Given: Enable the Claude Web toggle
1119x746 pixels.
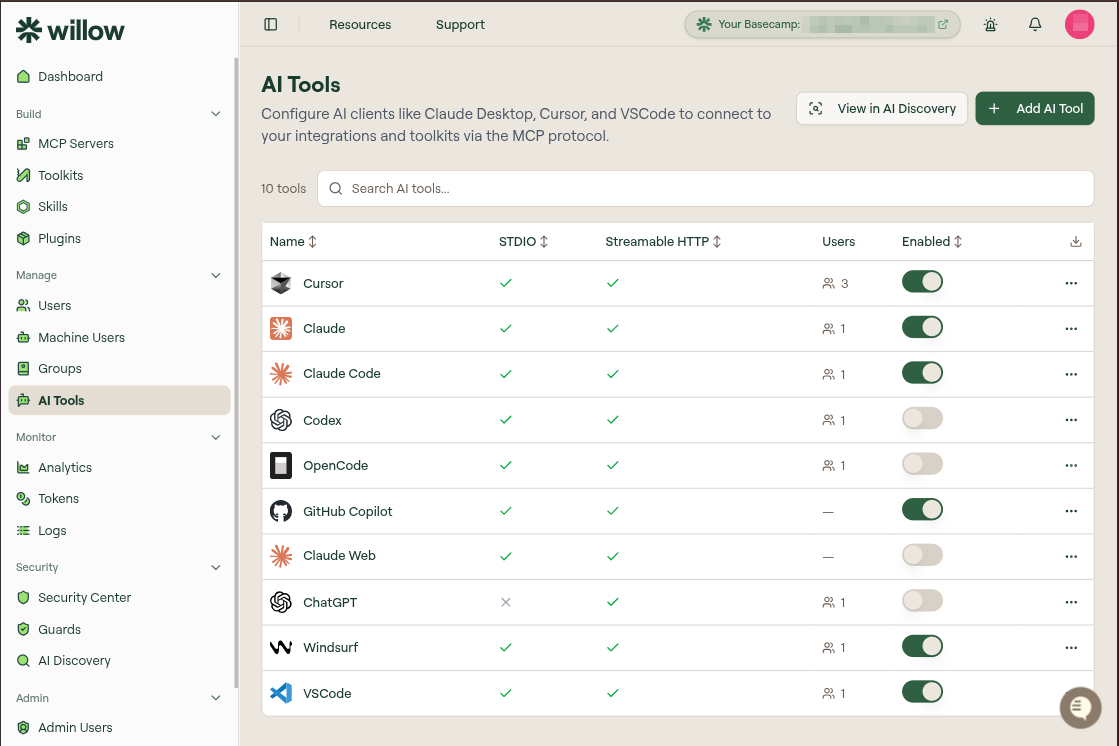Looking at the screenshot, I should pos(922,555).
